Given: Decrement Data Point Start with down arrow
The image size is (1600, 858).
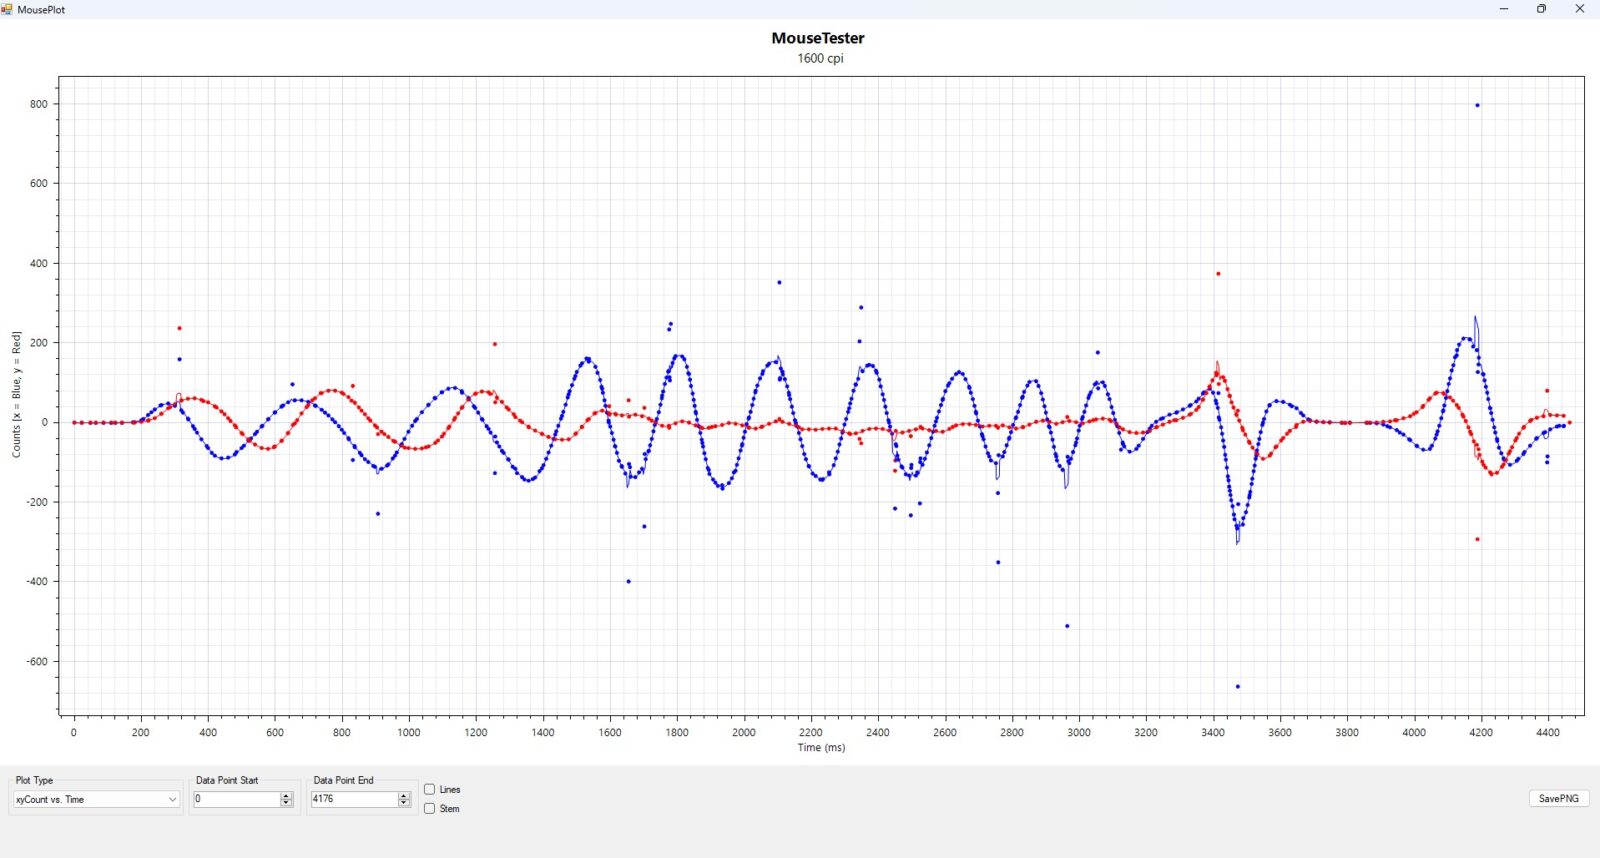Looking at the screenshot, I should (x=287, y=803).
